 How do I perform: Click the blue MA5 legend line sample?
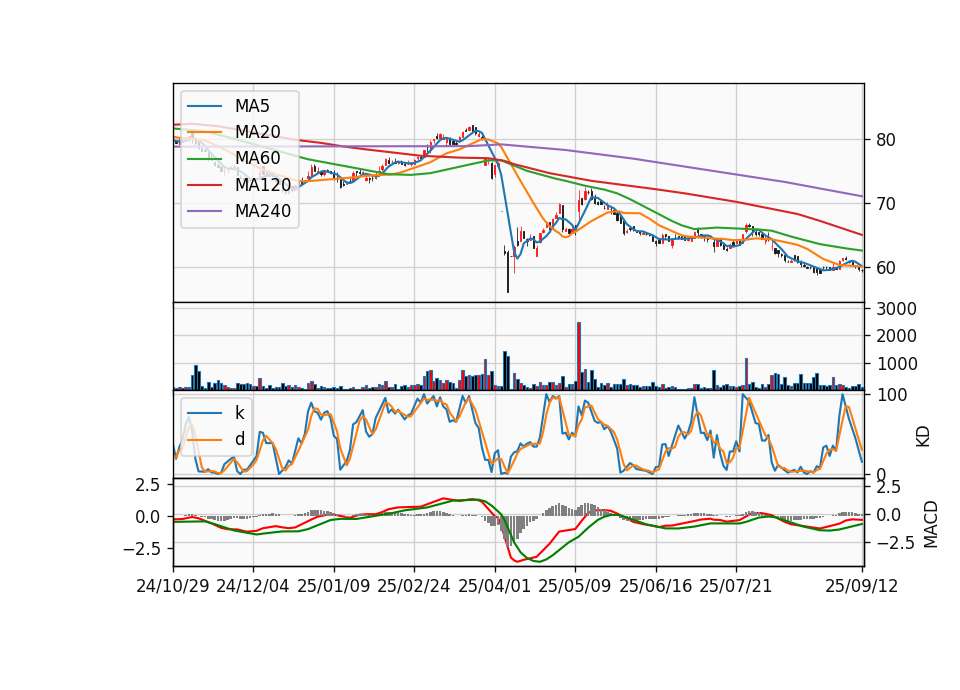point(204,106)
